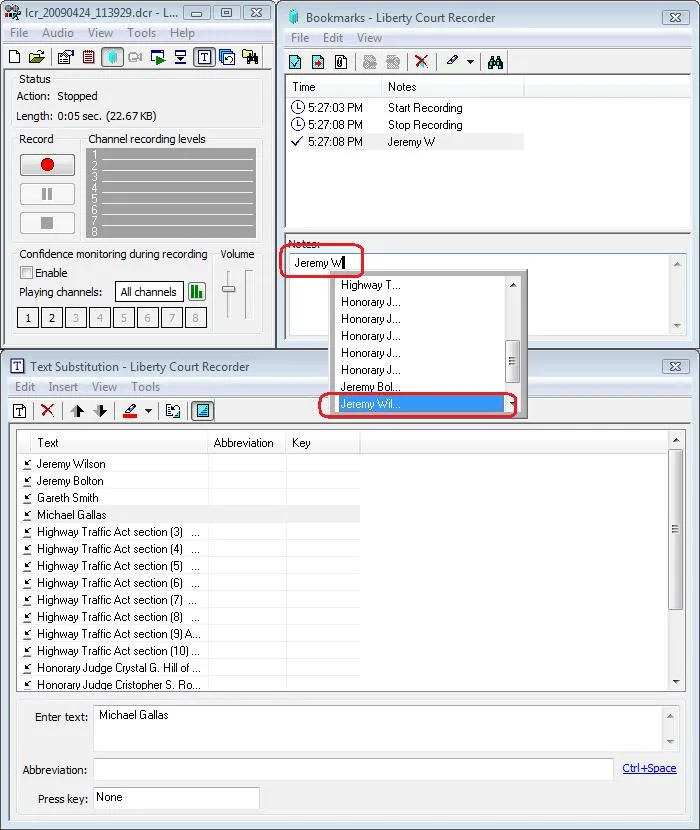Move entry down with the down arrow

[x=101, y=411]
